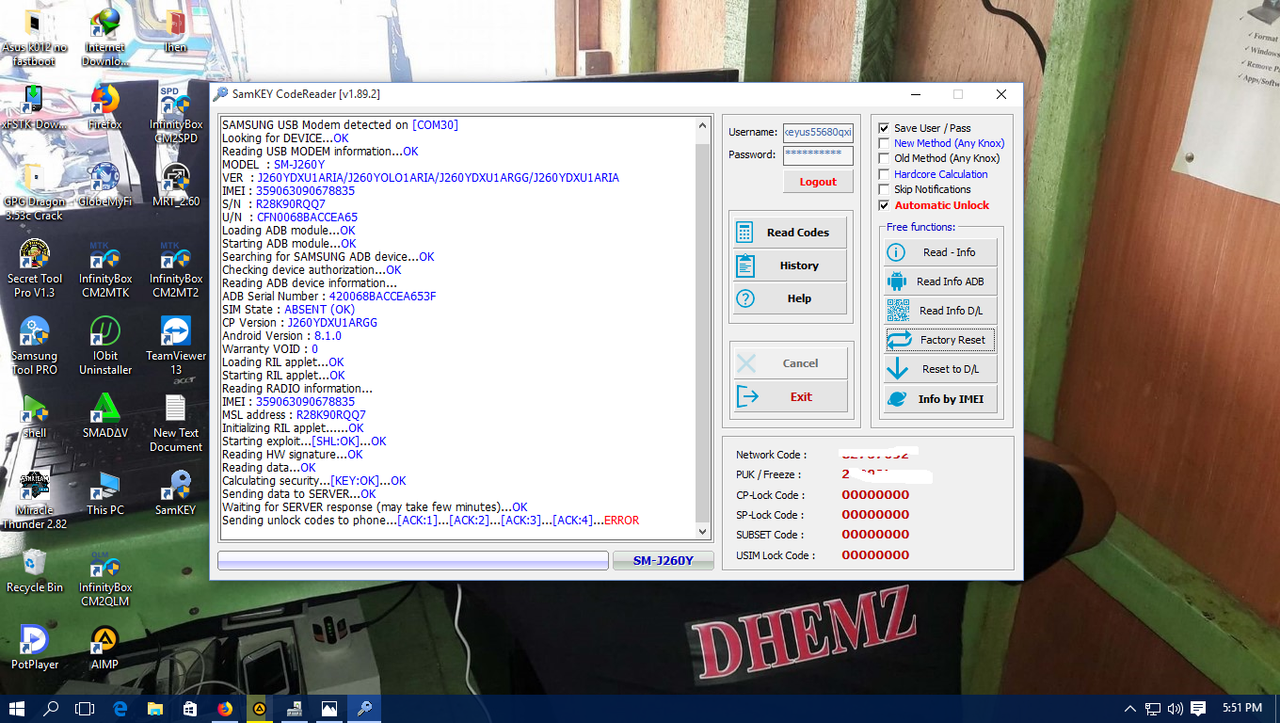Open the GlobeMyFi desktop shortcut
The width and height of the screenshot is (1280, 723).
coord(105,185)
